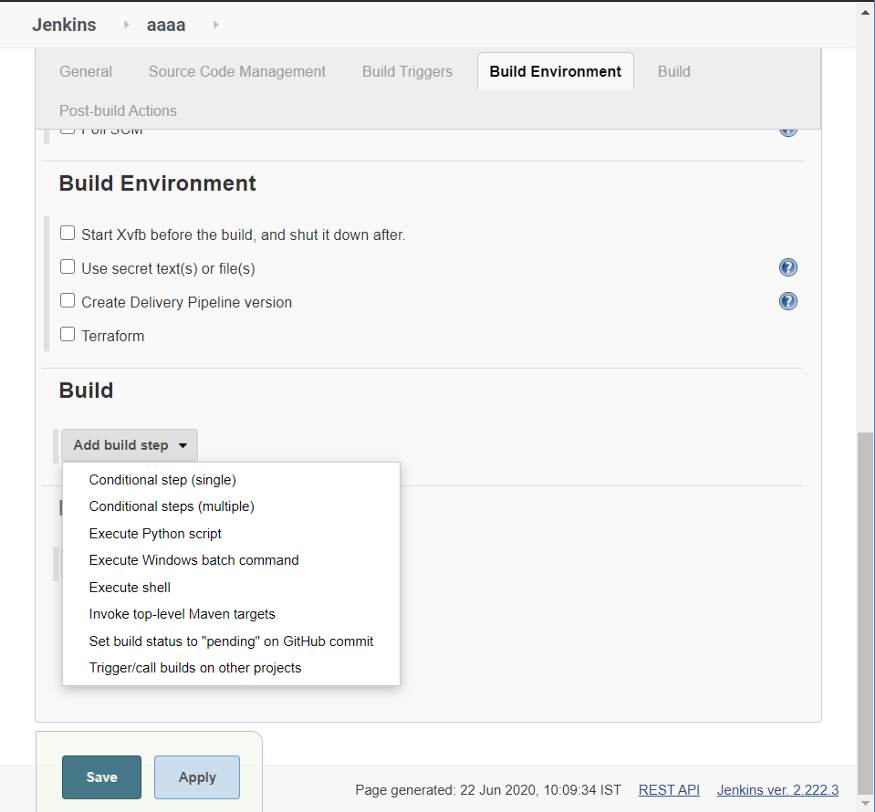Open the REST API link
The height and width of the screenshot is (812, 875).
tap(669, 790)
